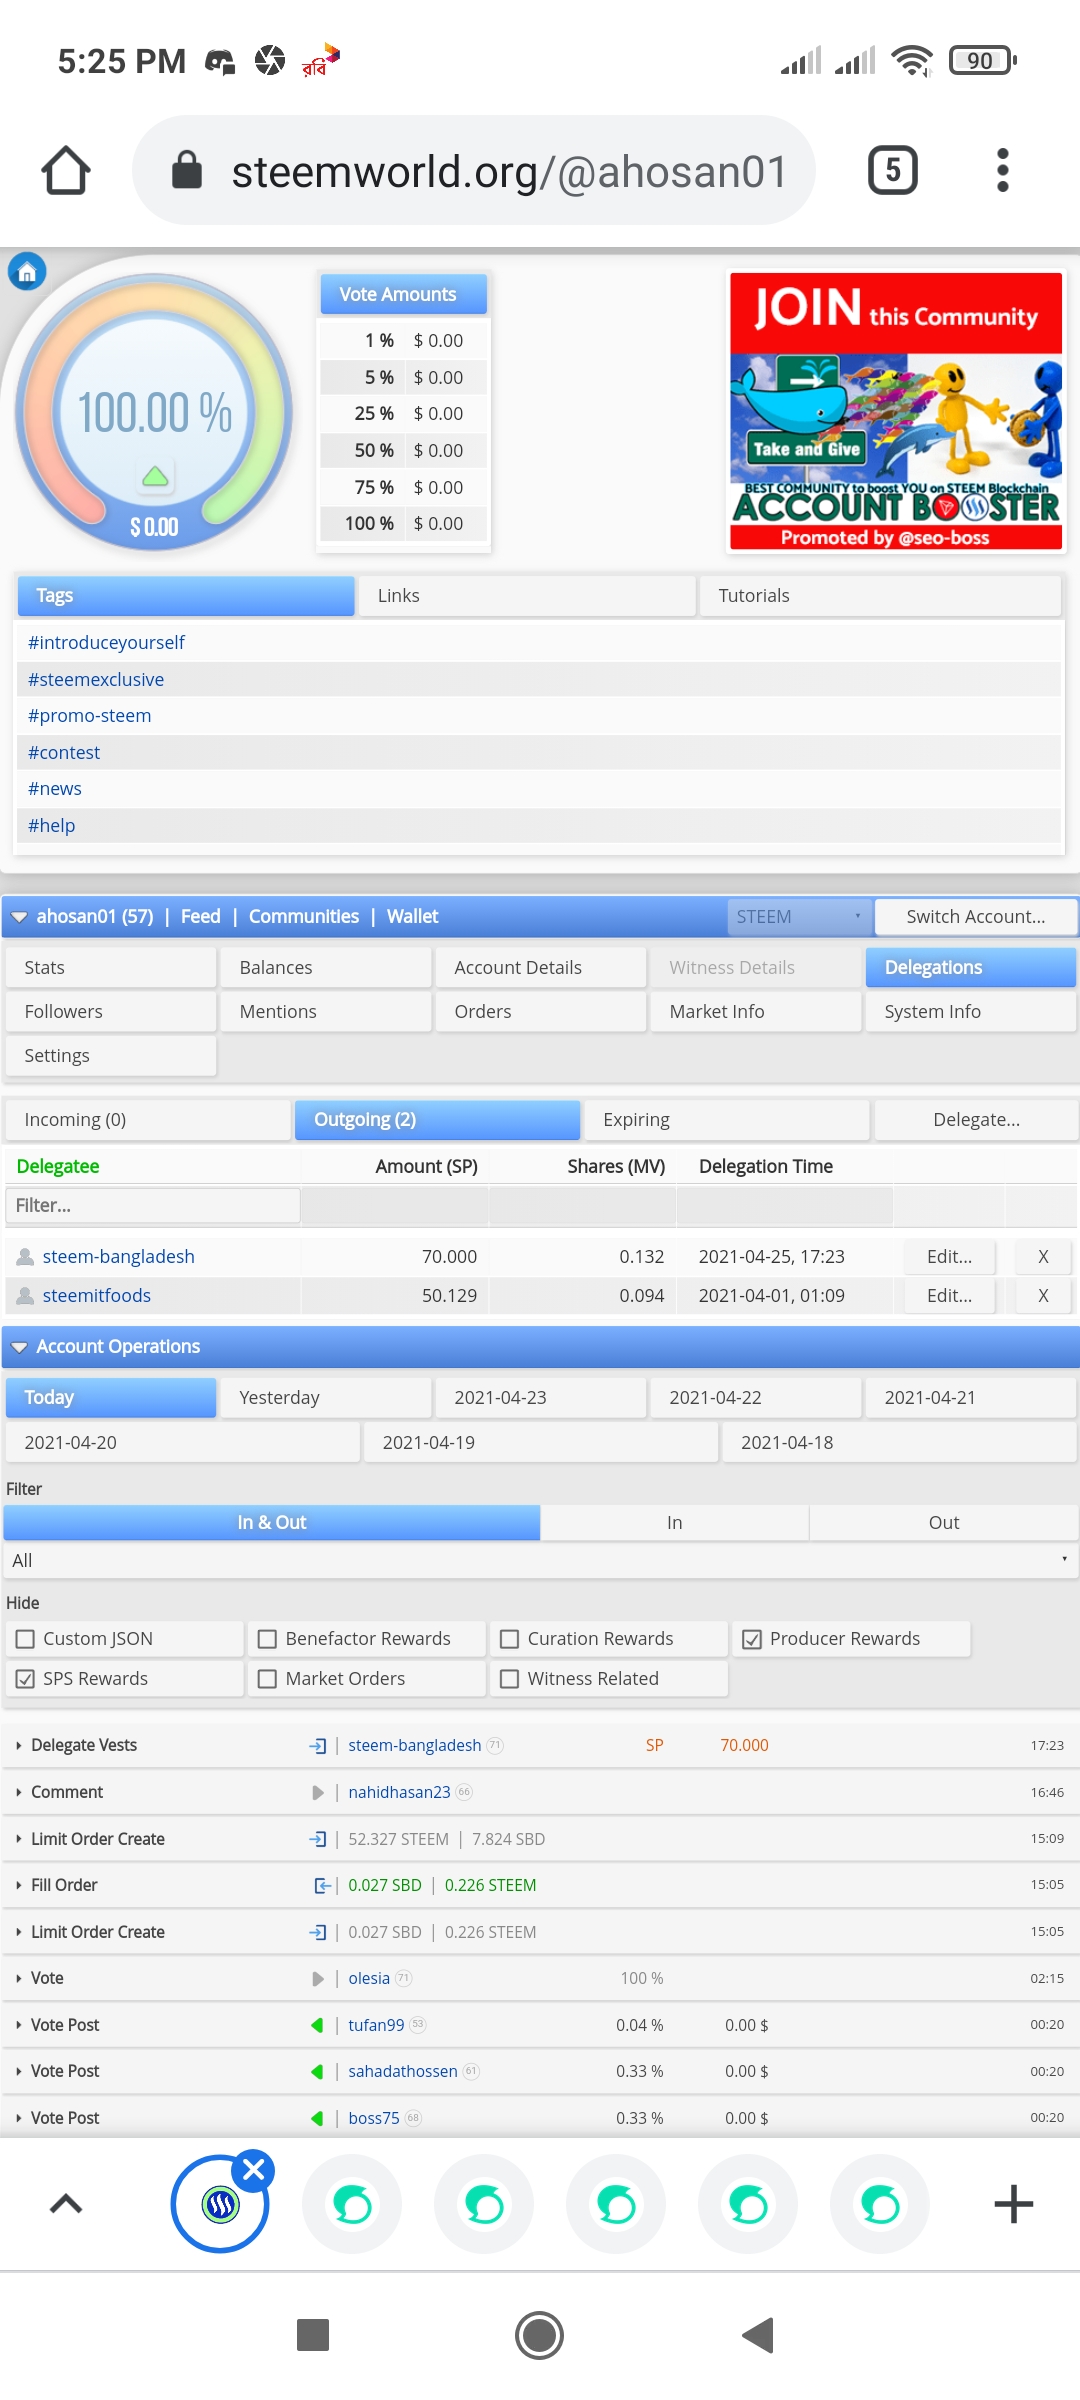The height and width of the screenshot is (2400, 1080).
Task: Expand the Fill Order operation row
Action: [x=19, y=1886]
